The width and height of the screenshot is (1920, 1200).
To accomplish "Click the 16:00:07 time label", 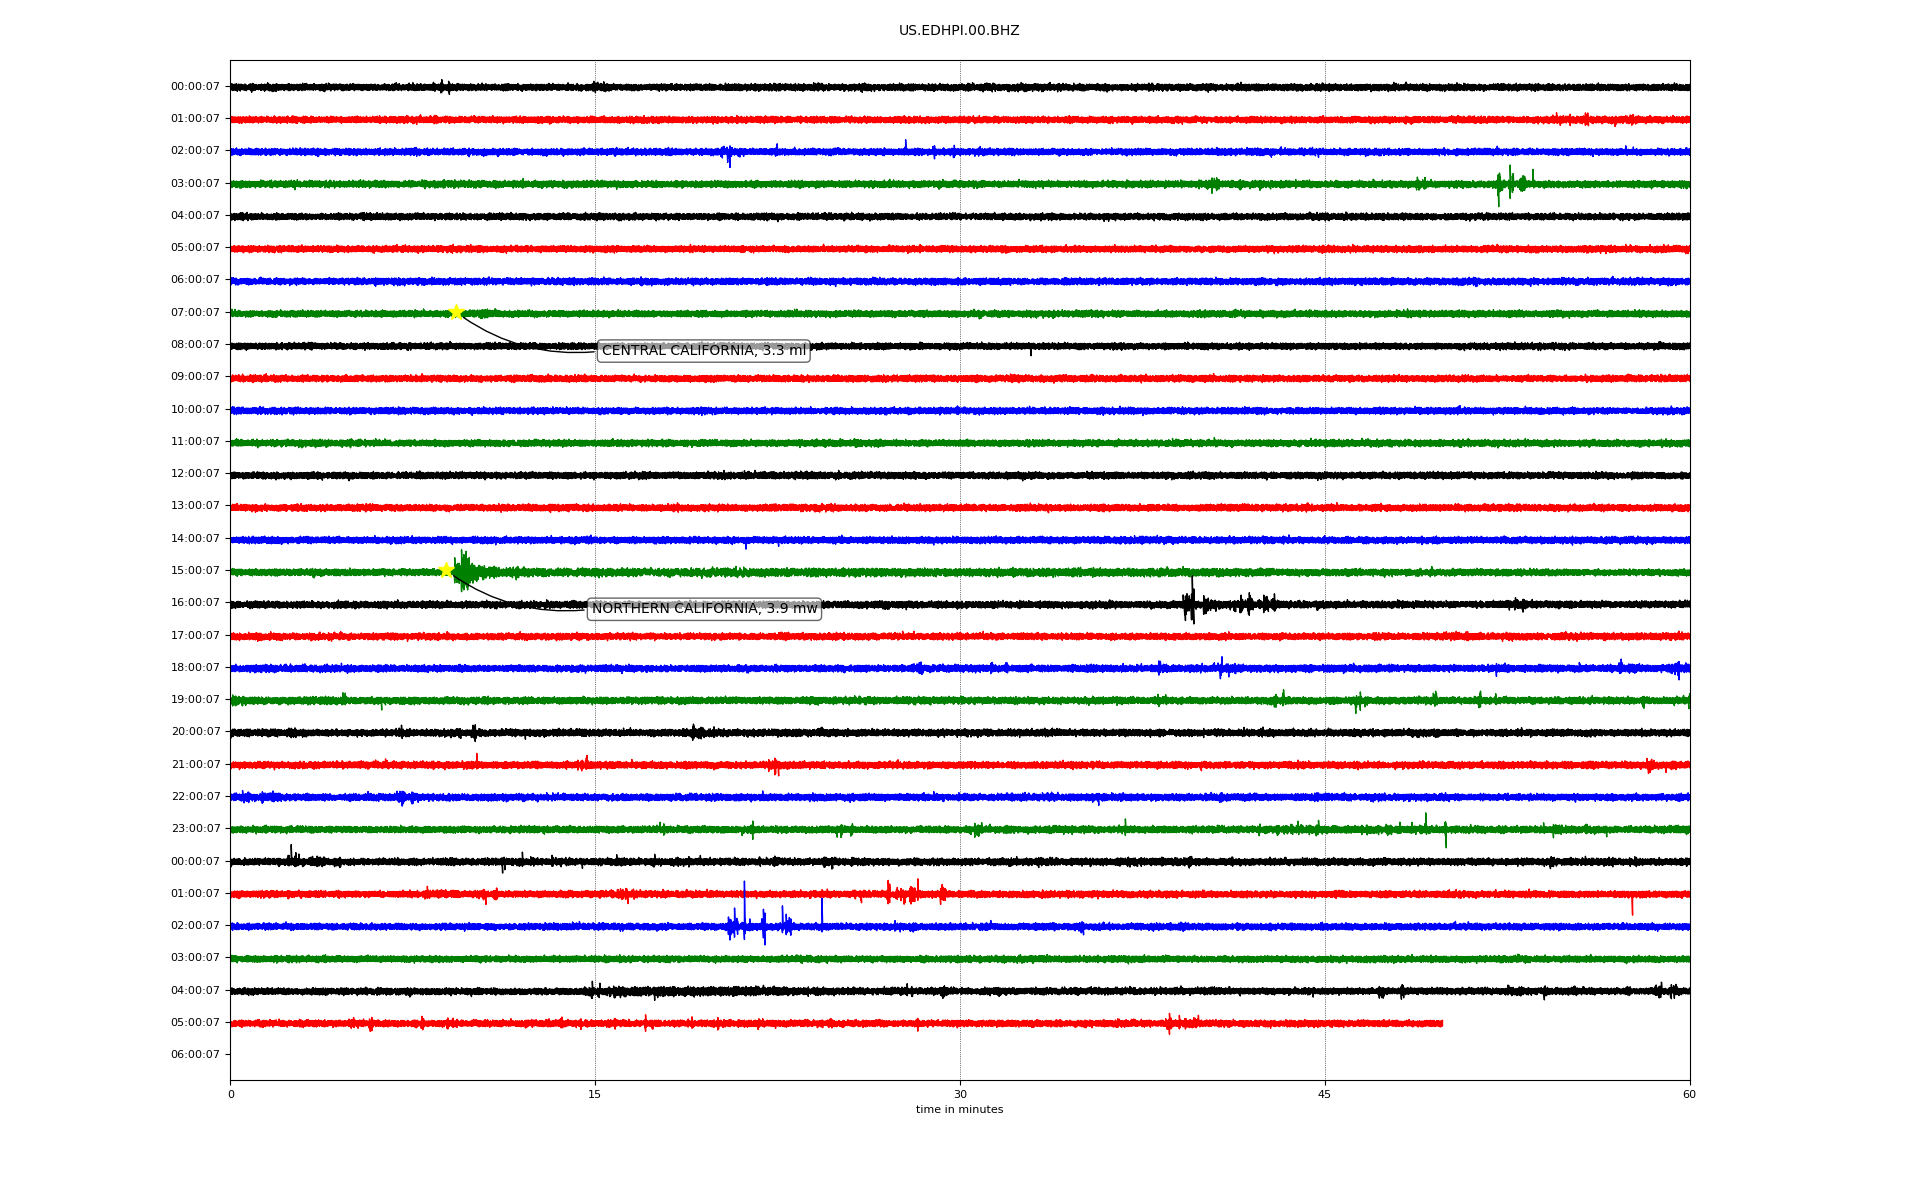I will [x=195, y=603].
